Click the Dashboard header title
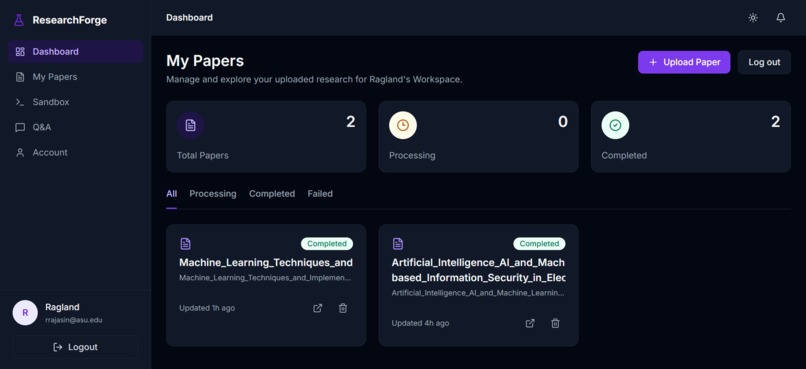 tap(189, 17)
